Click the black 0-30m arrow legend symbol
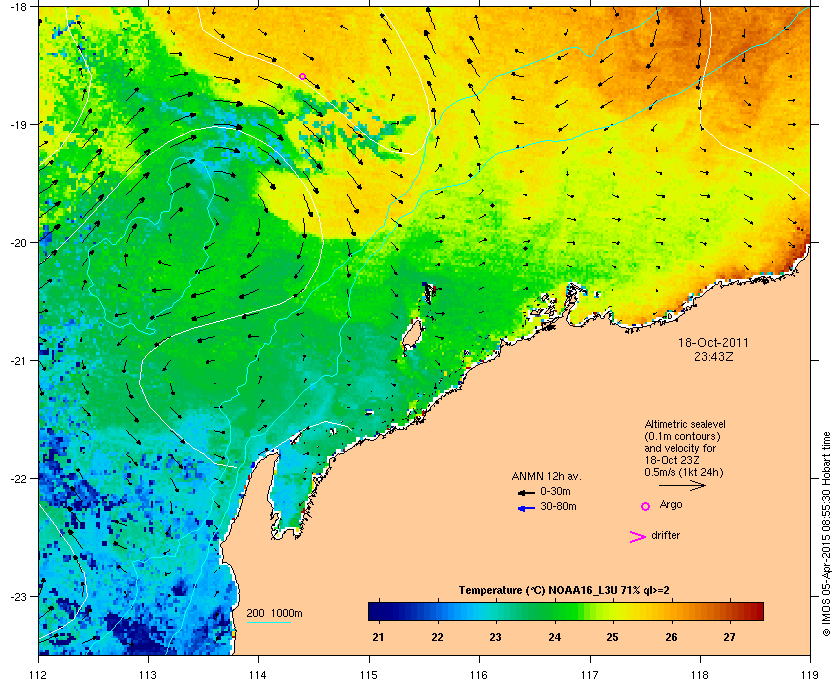Image resolution: width=840 pixels, height=680 pixels. pyautogui.click(x=526, y=492)
